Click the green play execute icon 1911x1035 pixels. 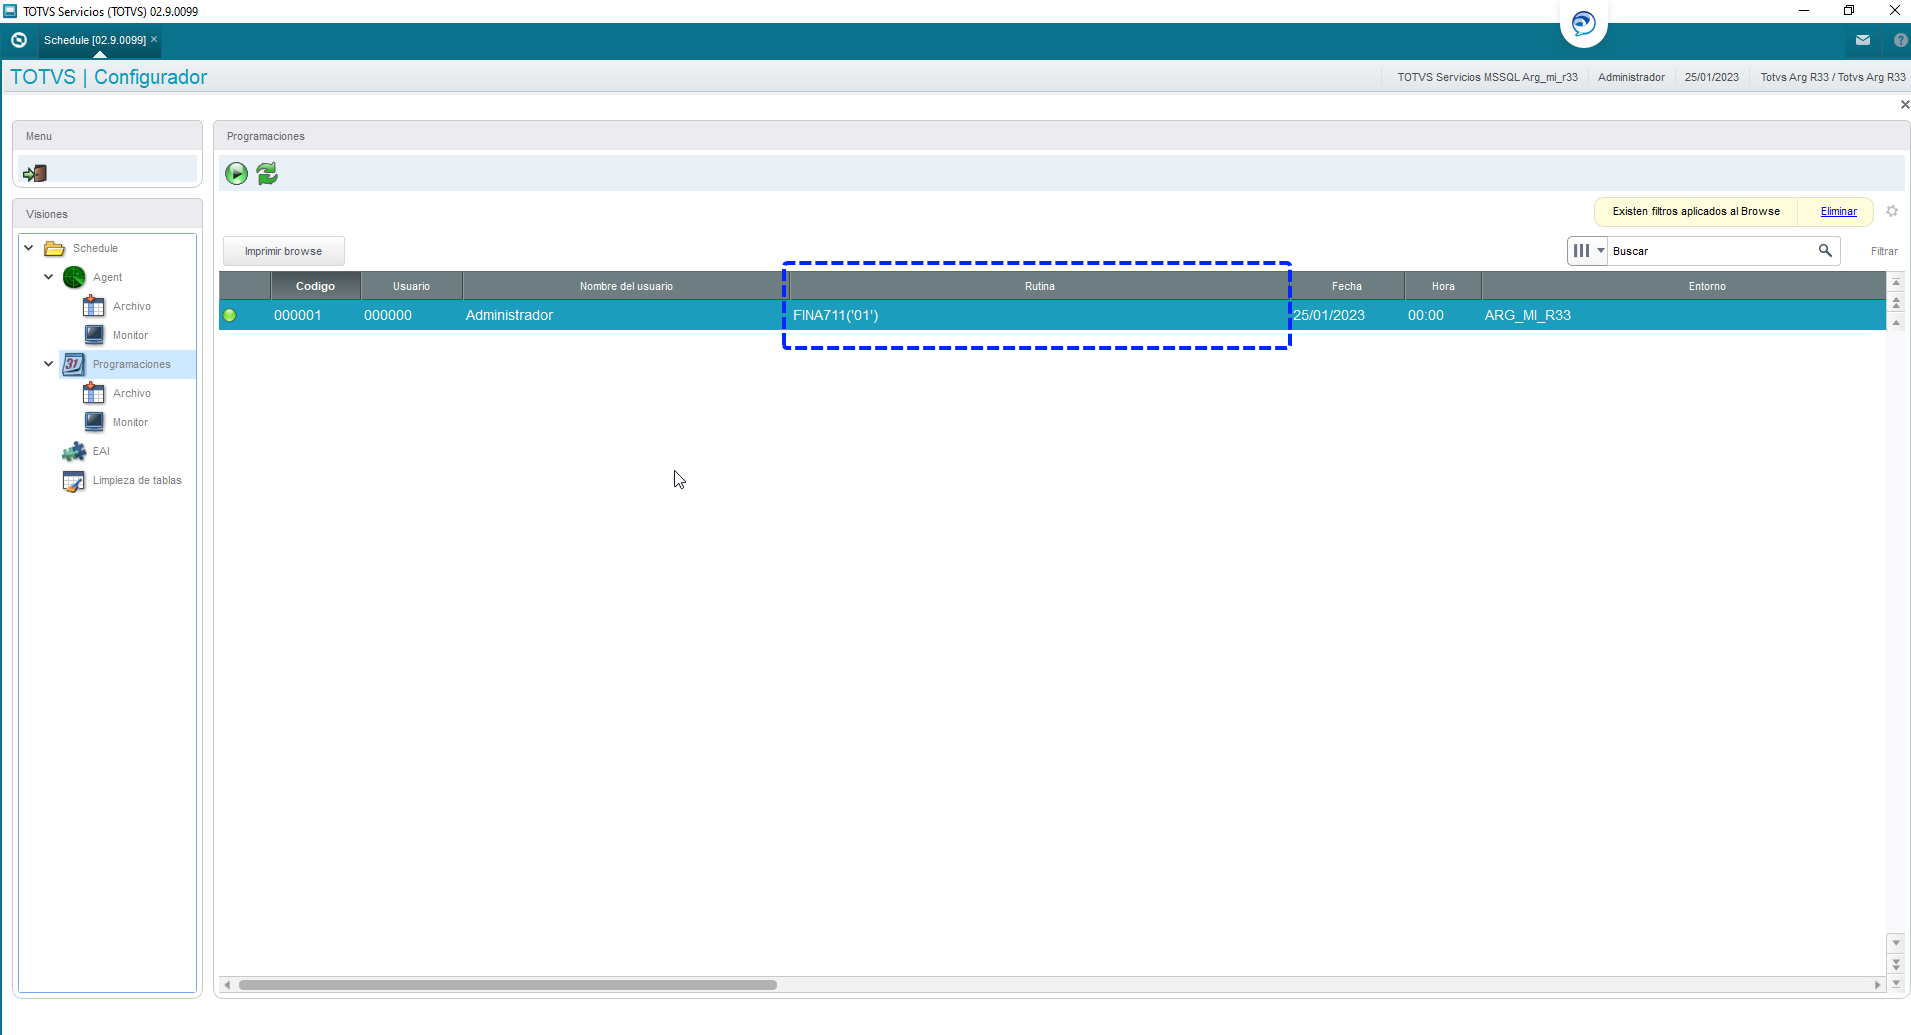pyautogui.click(x=236, y=174)
